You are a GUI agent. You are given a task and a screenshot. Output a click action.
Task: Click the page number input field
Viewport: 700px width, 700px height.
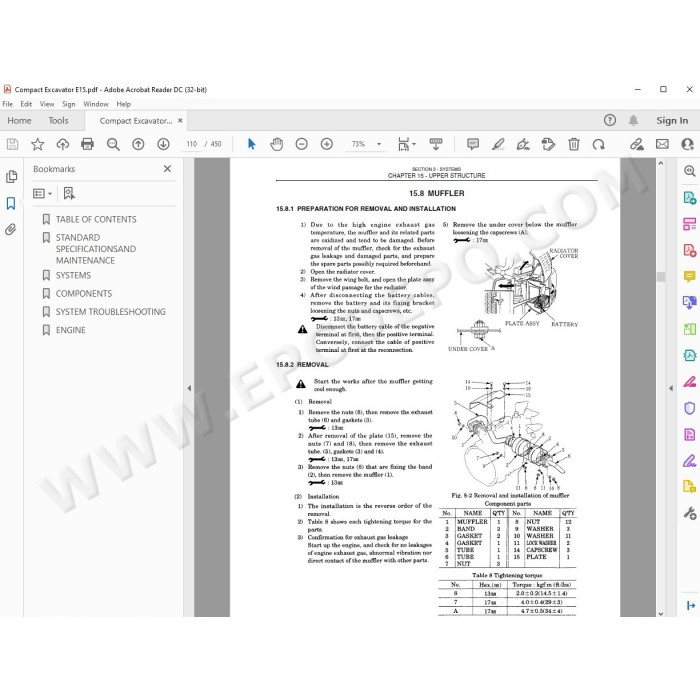click(192, 144)
